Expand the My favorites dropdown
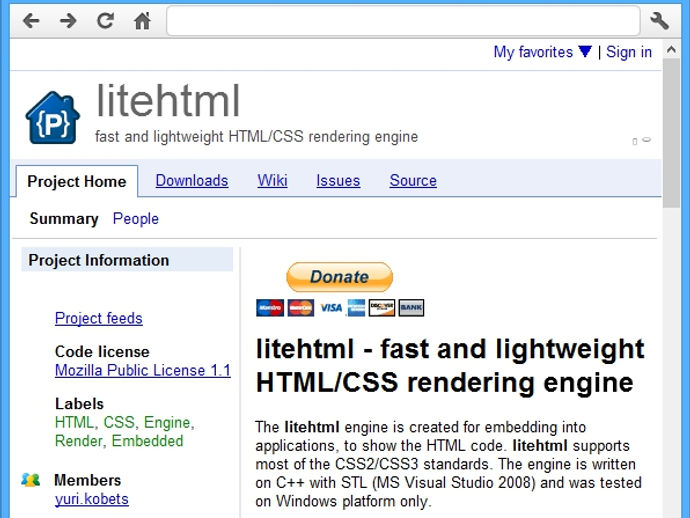The height and width of the screenshot is (518, 690). [x=543, y=52]
